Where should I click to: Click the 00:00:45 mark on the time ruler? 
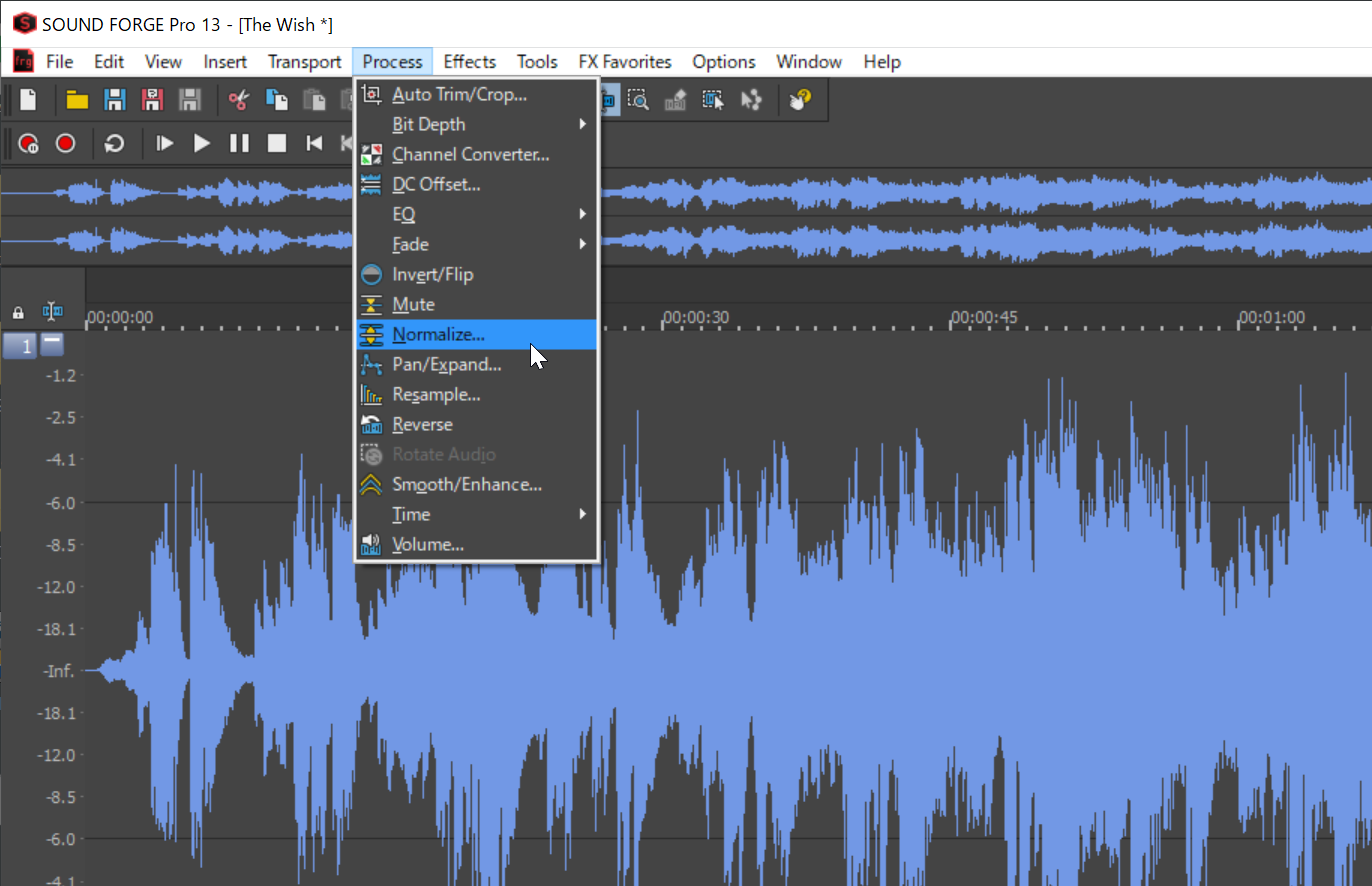click(x=984, y=318)
